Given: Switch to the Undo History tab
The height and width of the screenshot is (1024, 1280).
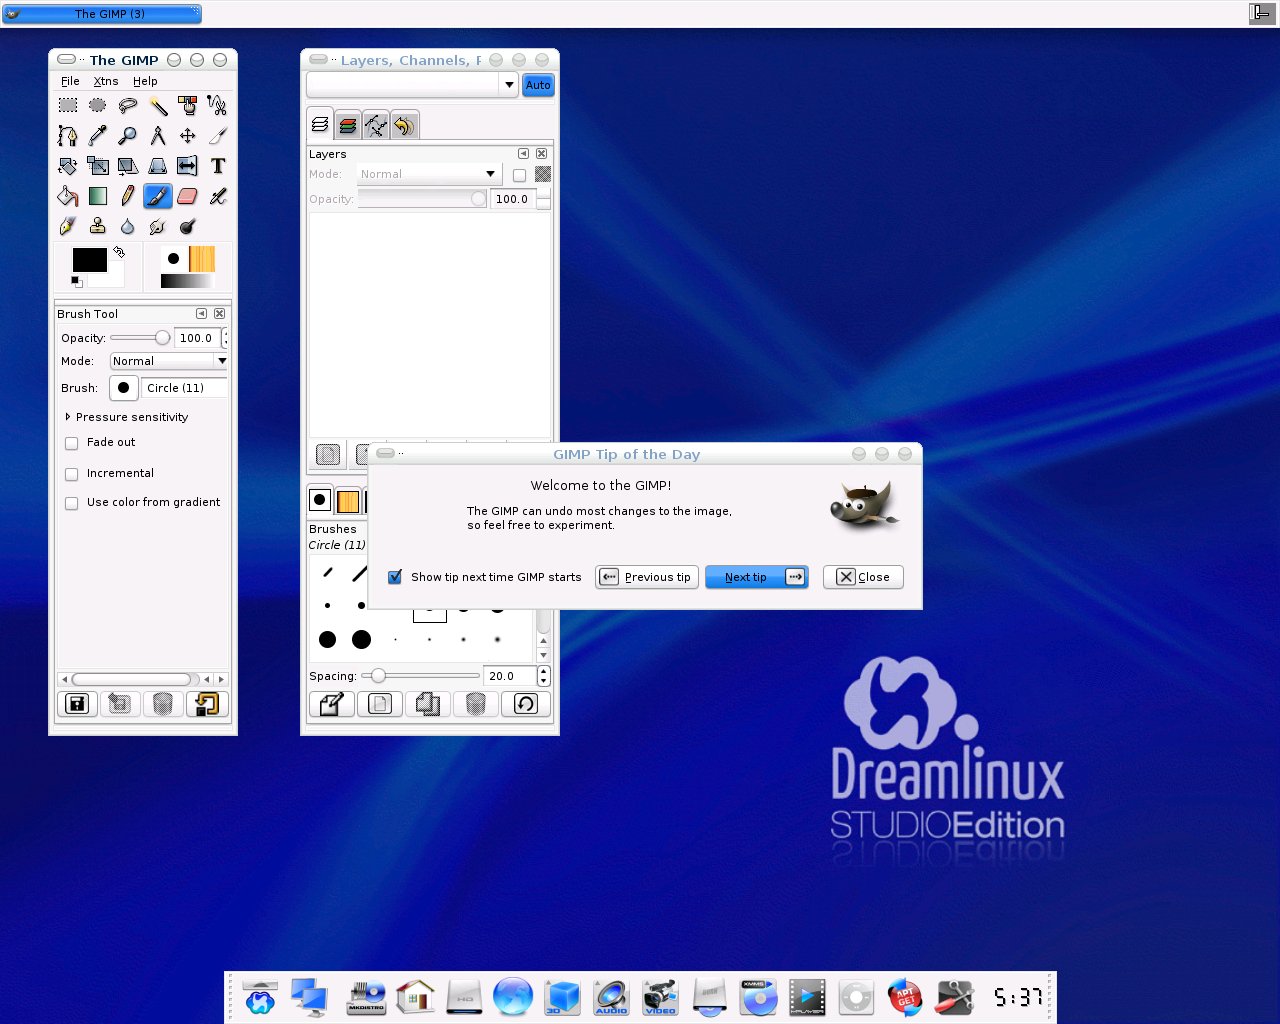Looking at the screenshot, I should tap(404, 125).
